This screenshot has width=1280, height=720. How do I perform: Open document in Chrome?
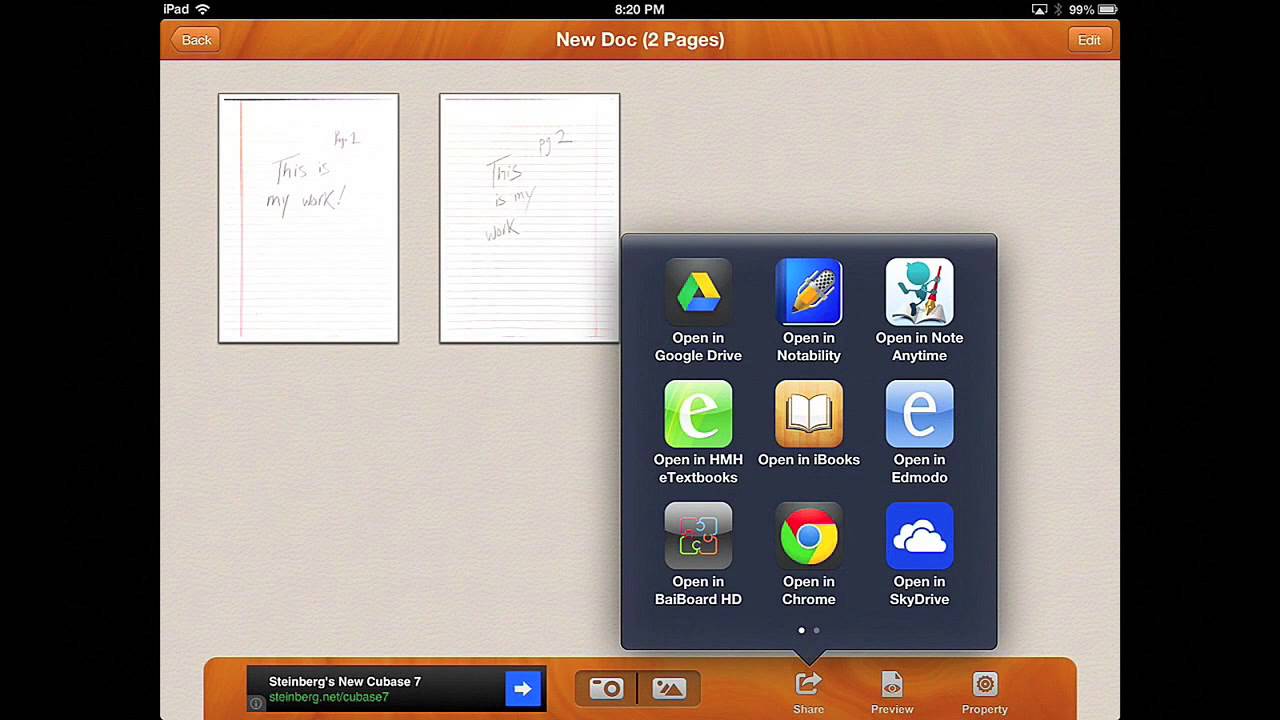(x=809, y=555)
